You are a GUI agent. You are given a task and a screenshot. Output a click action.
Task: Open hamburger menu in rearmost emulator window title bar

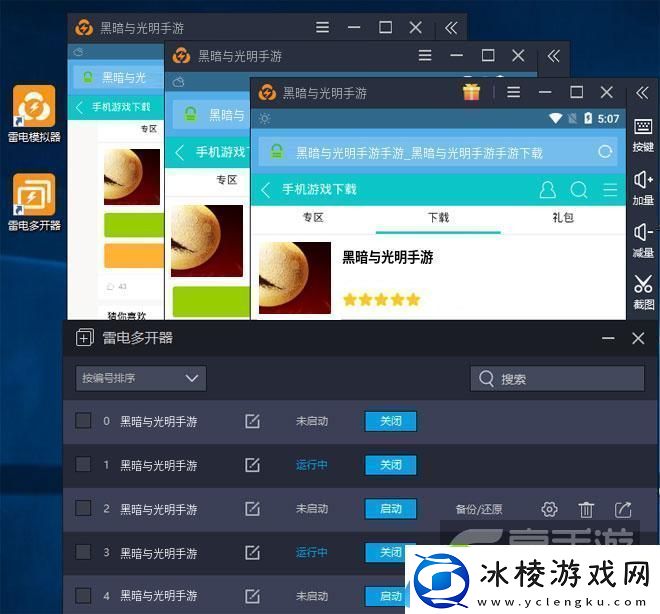coord(322,27)
